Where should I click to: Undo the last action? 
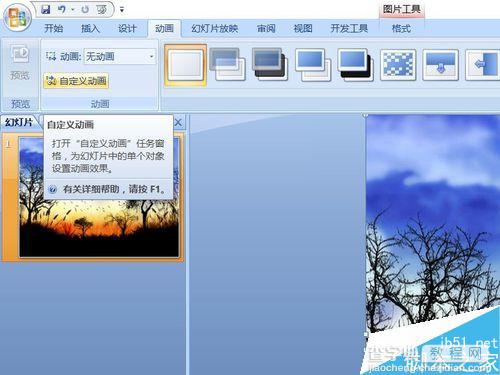coord(62,9)
